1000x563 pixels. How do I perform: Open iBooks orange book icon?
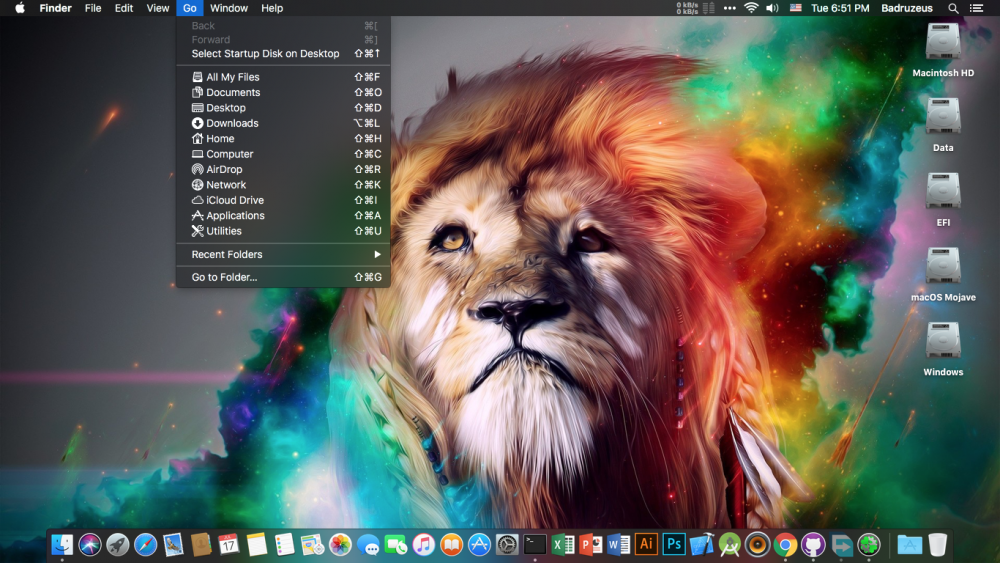(x=452, y=545)
